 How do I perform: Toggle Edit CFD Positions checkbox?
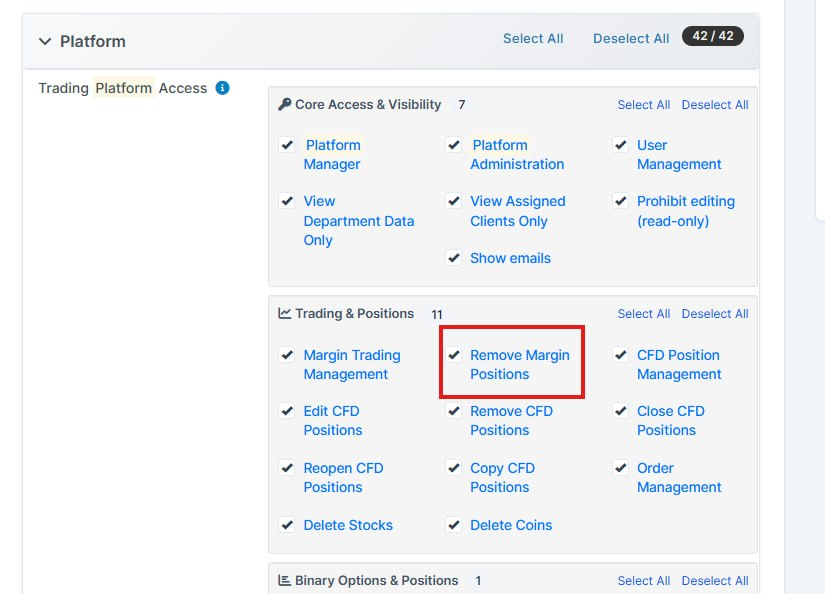point(287,411)
